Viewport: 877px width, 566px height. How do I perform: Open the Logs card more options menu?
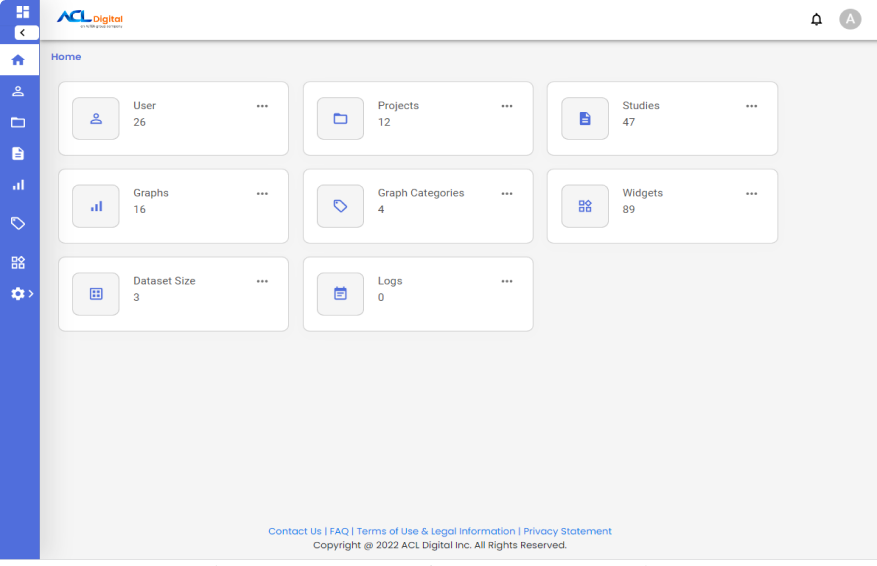click(507, 281)
